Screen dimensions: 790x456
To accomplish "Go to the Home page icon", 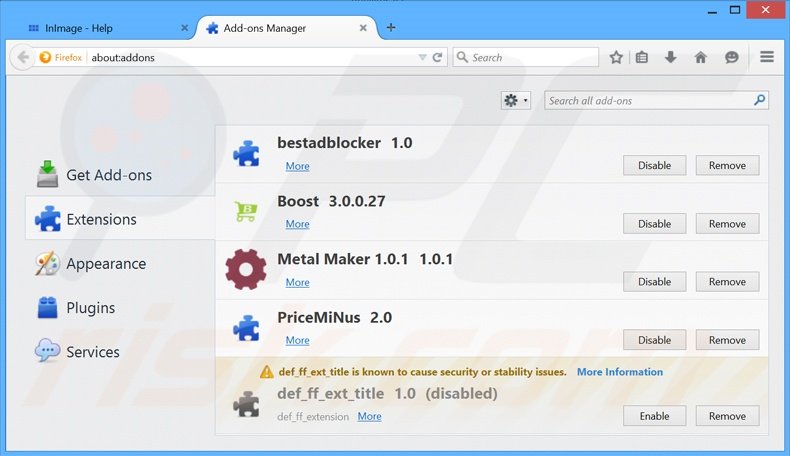I will 700,57.
